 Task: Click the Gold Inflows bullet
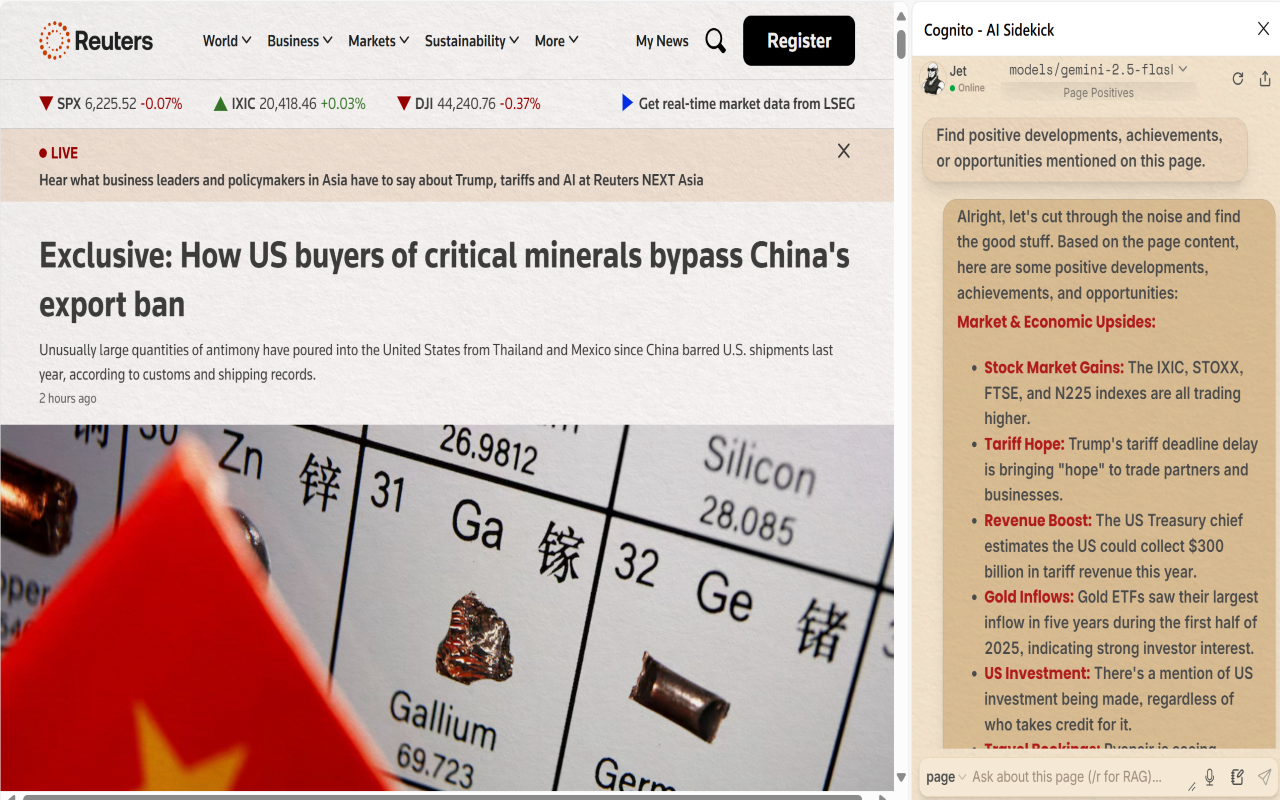(x=1121, y=622)
